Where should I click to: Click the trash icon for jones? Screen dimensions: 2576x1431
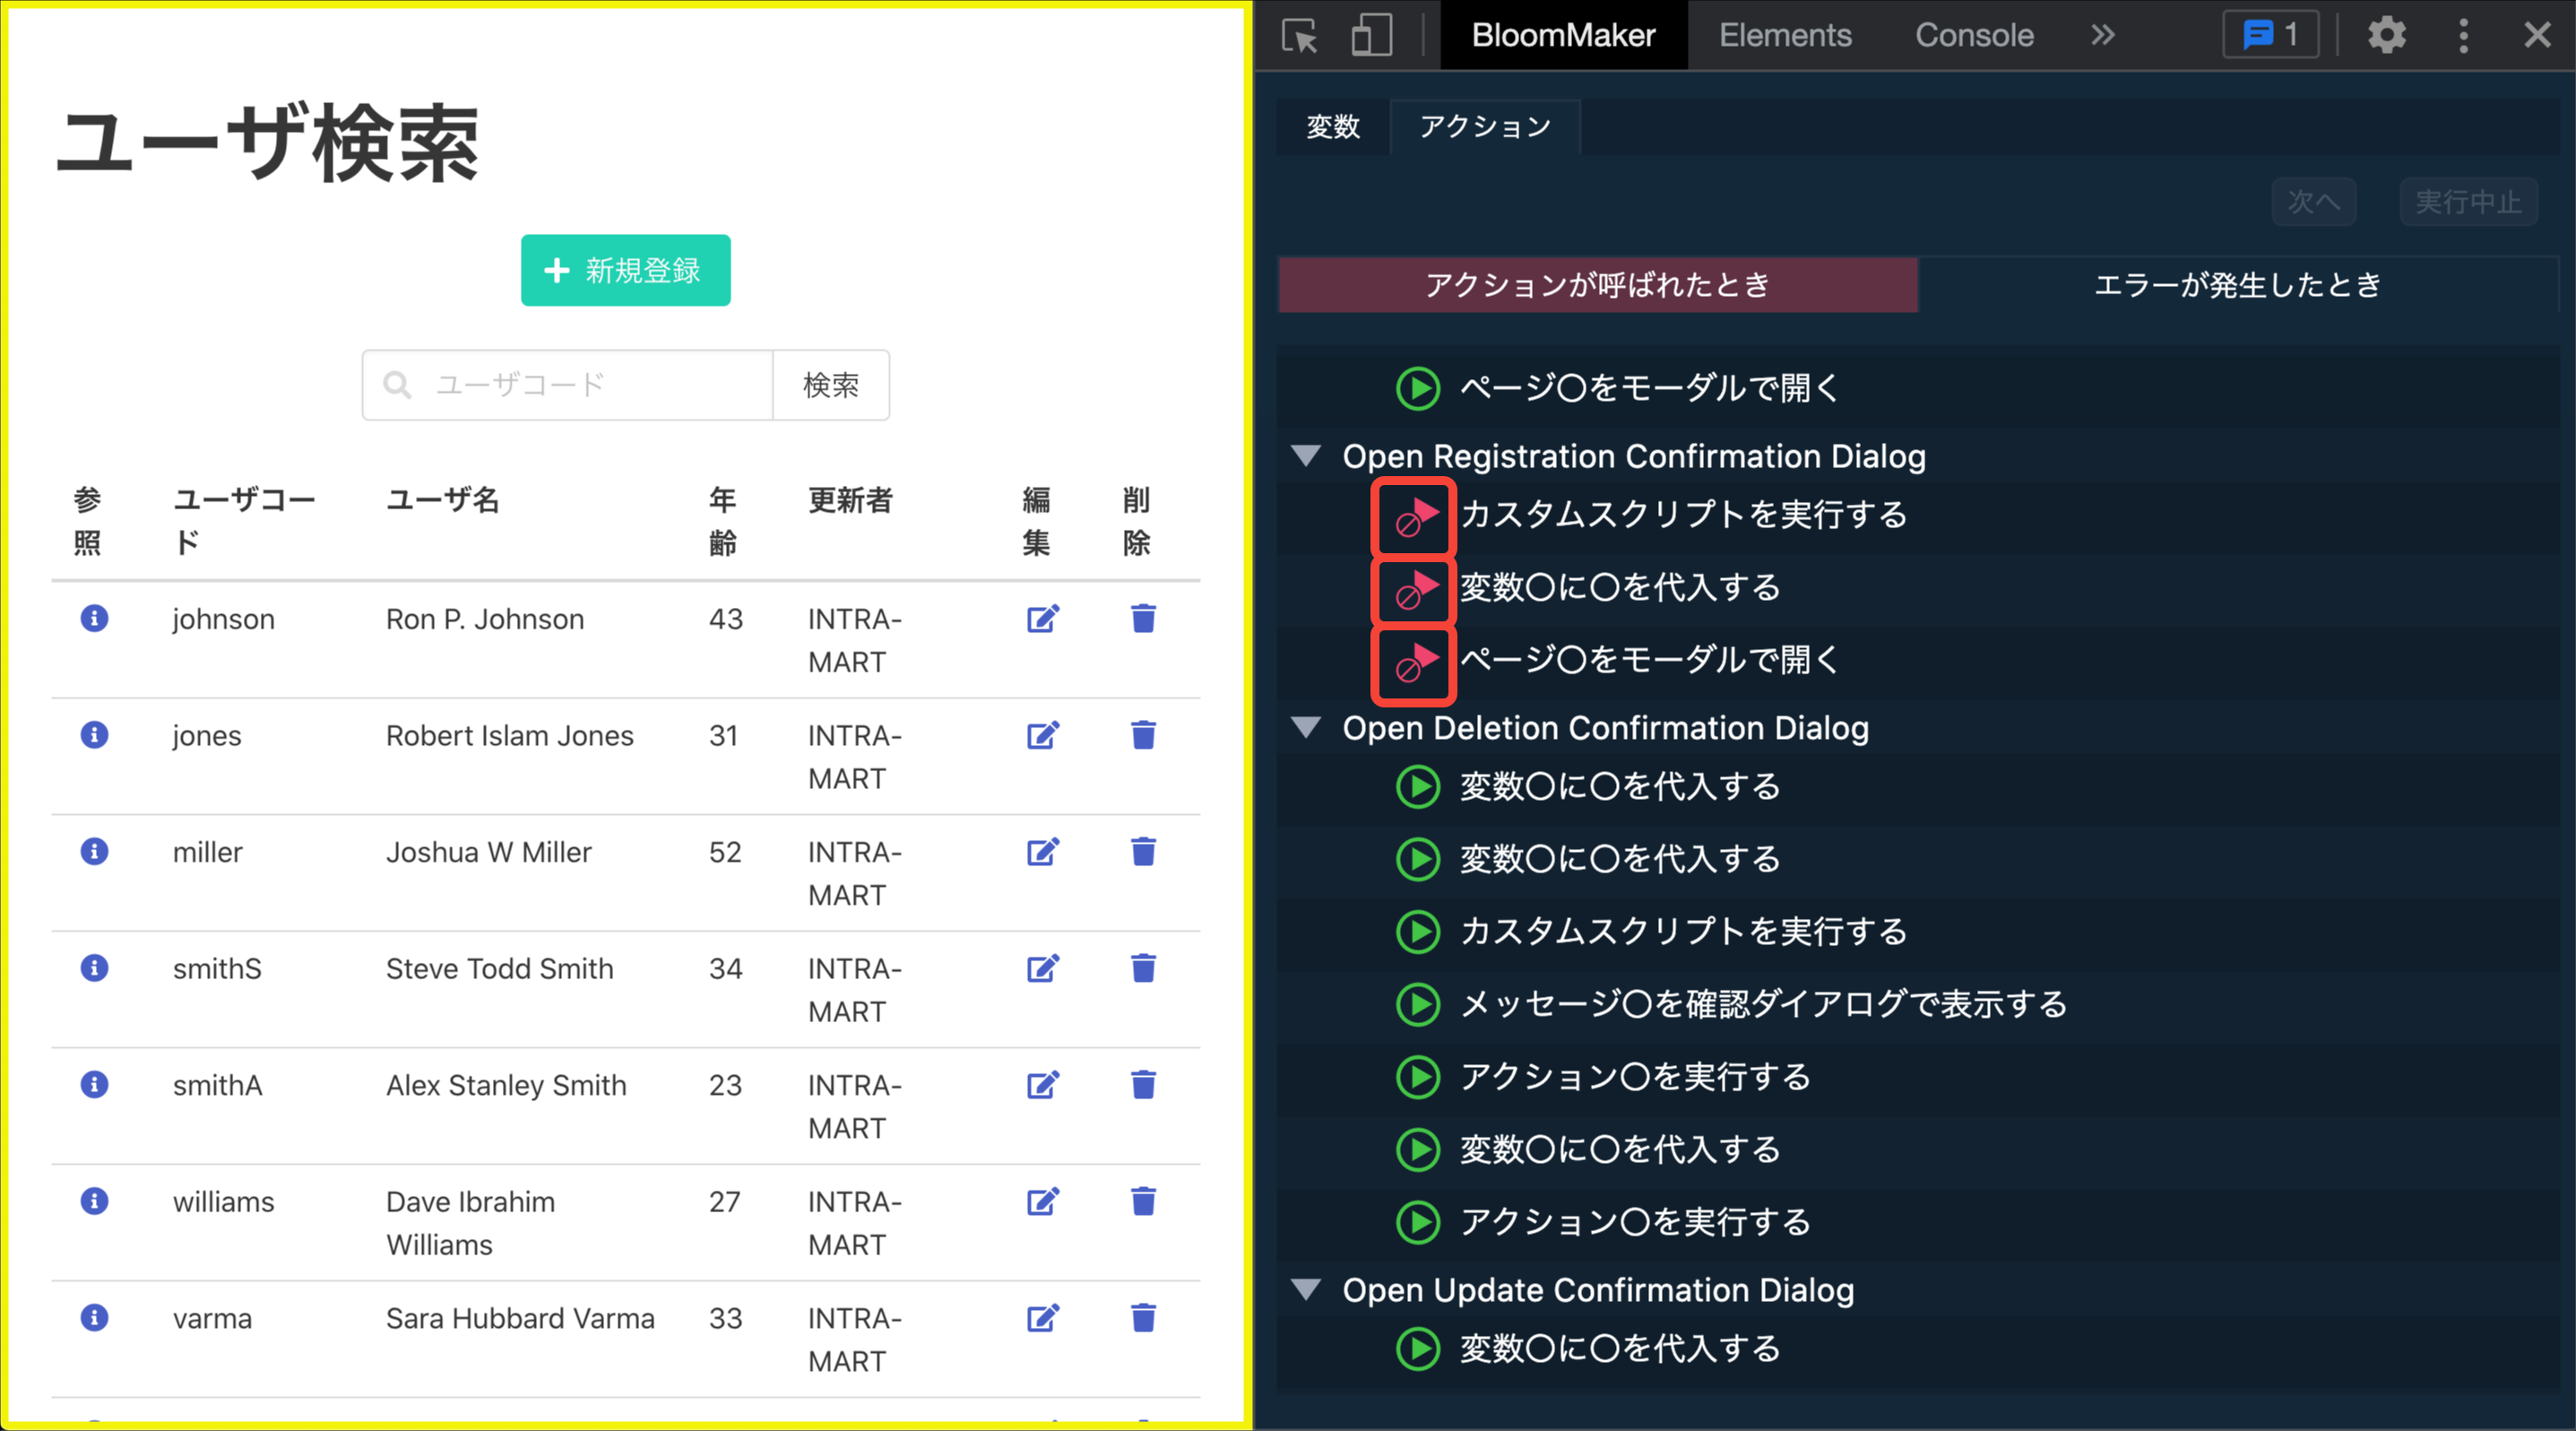(1143, 735)
